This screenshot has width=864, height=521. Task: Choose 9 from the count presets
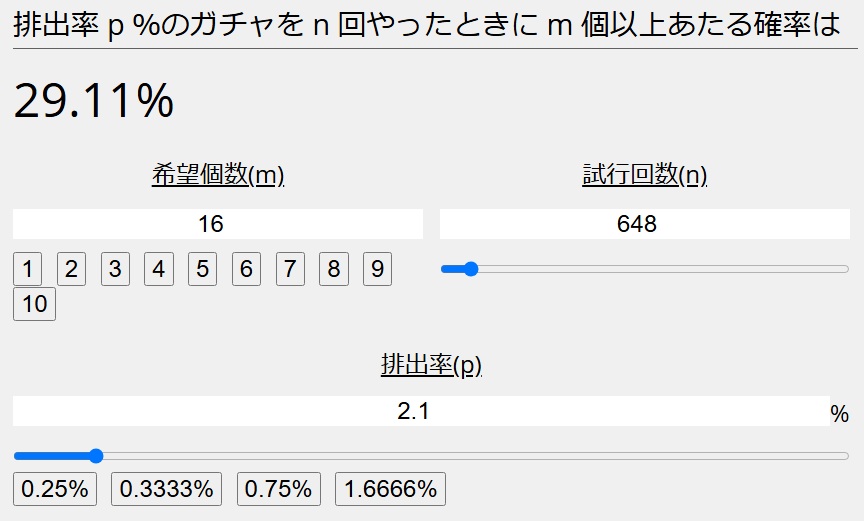(x=377, y=269)
